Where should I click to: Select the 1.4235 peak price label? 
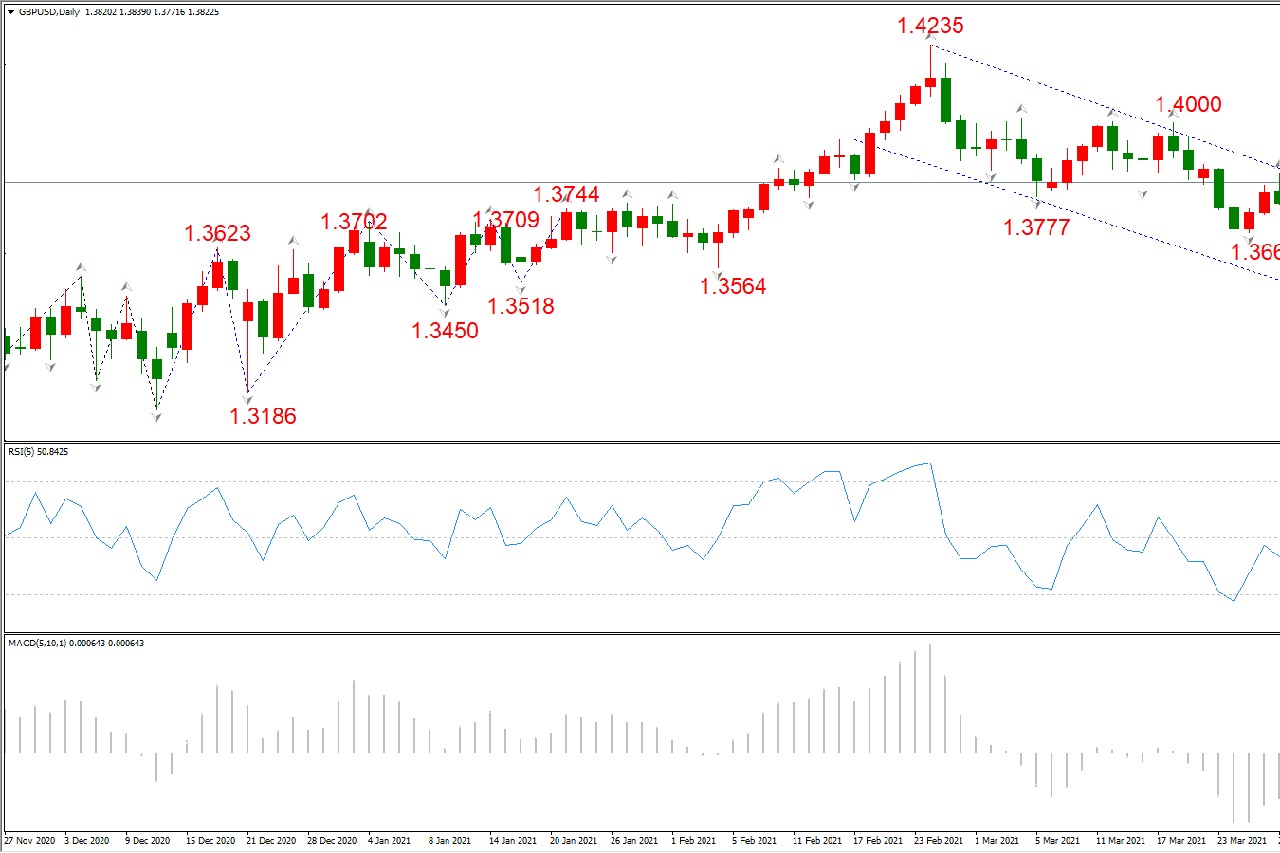[930, 26]
